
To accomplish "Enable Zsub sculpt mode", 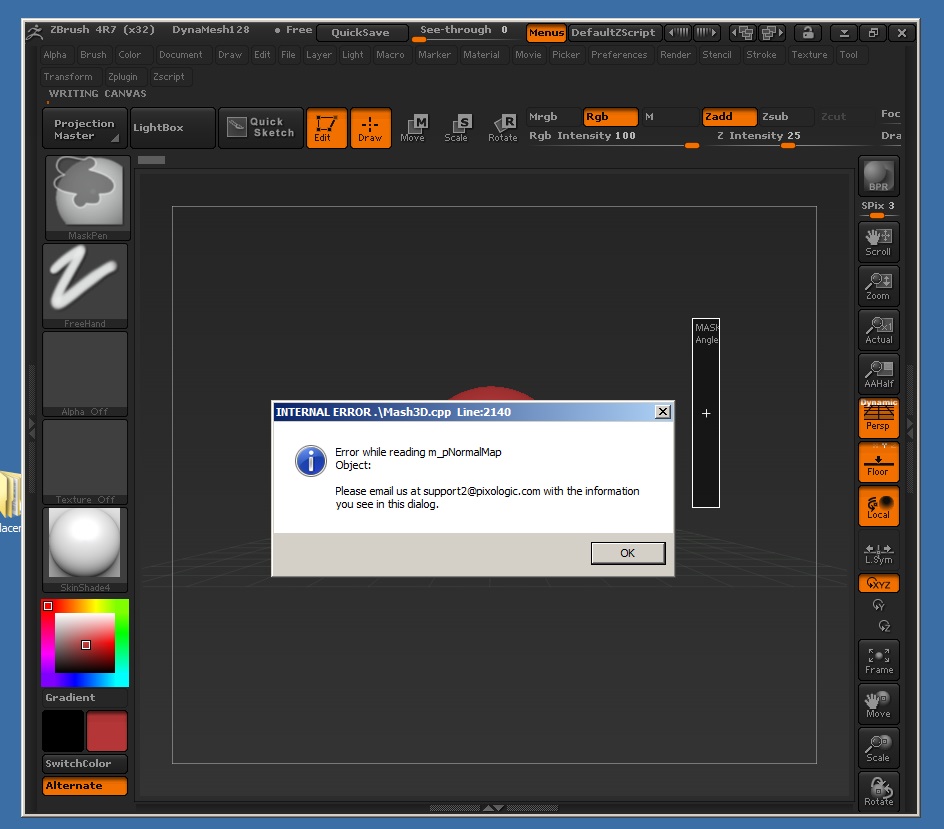I will click(x=787, y=117).
